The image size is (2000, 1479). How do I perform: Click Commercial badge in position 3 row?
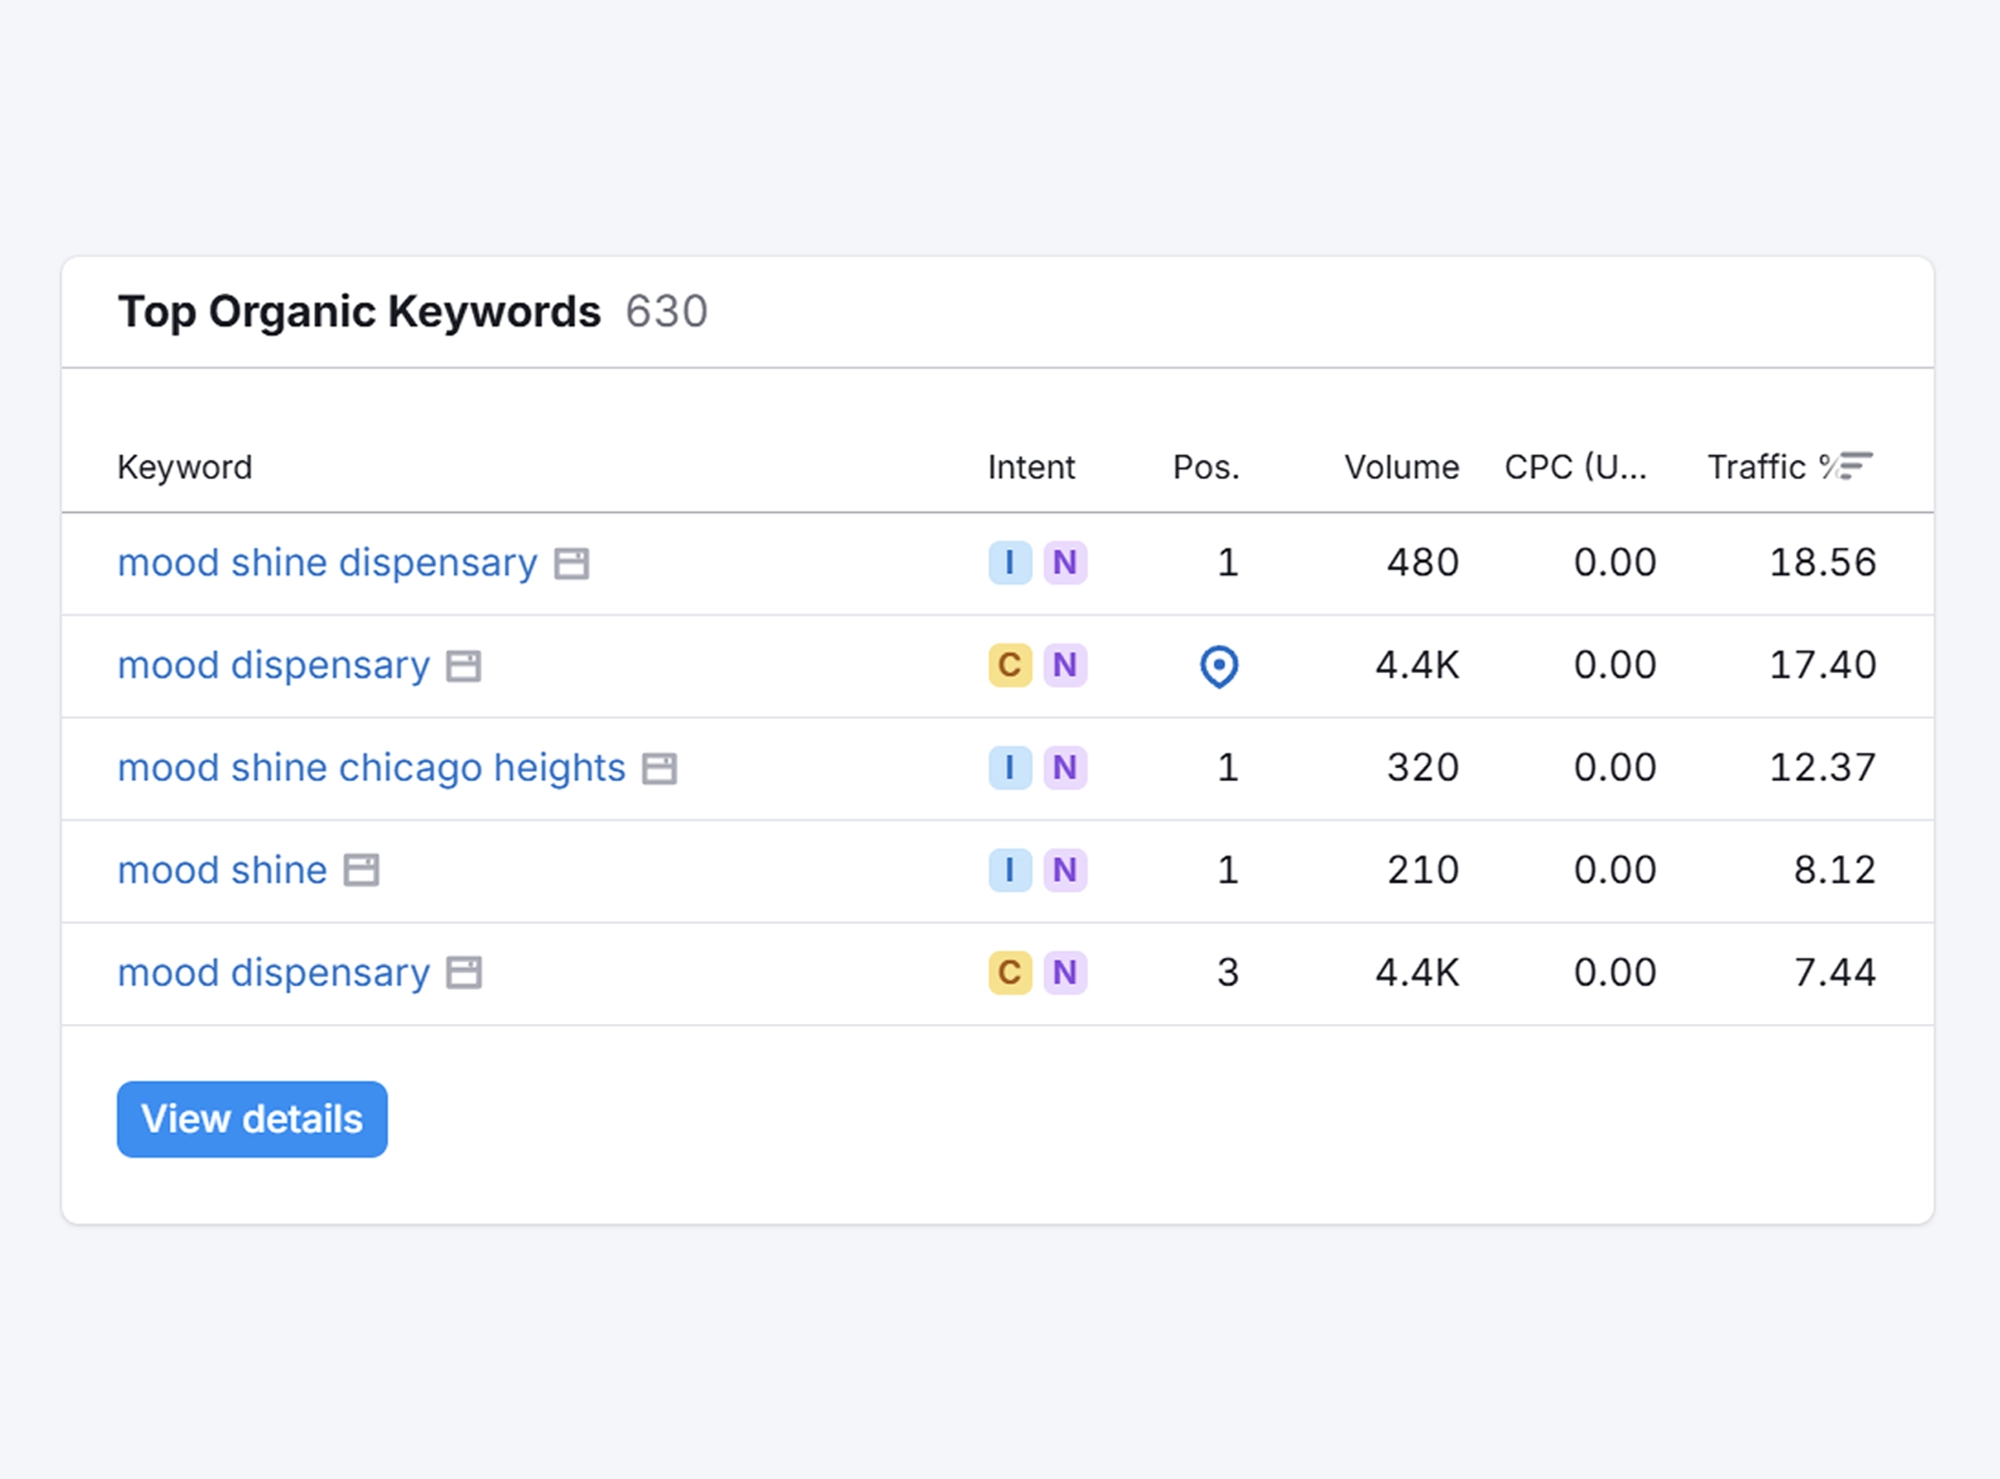click(1010, 972)
